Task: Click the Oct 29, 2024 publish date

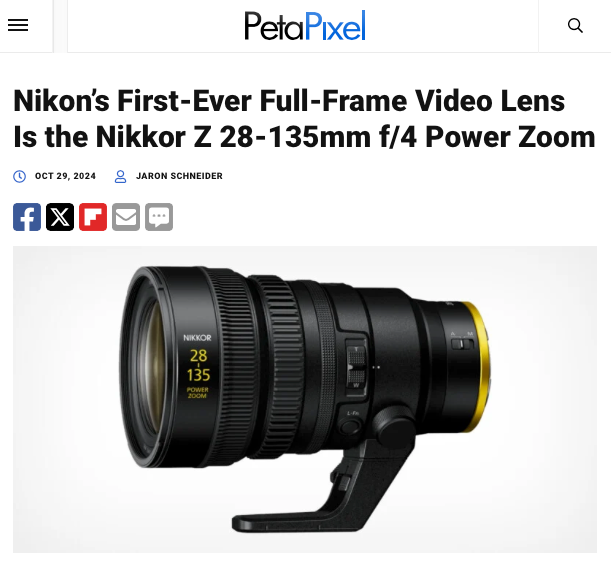Action: (65, 176)
